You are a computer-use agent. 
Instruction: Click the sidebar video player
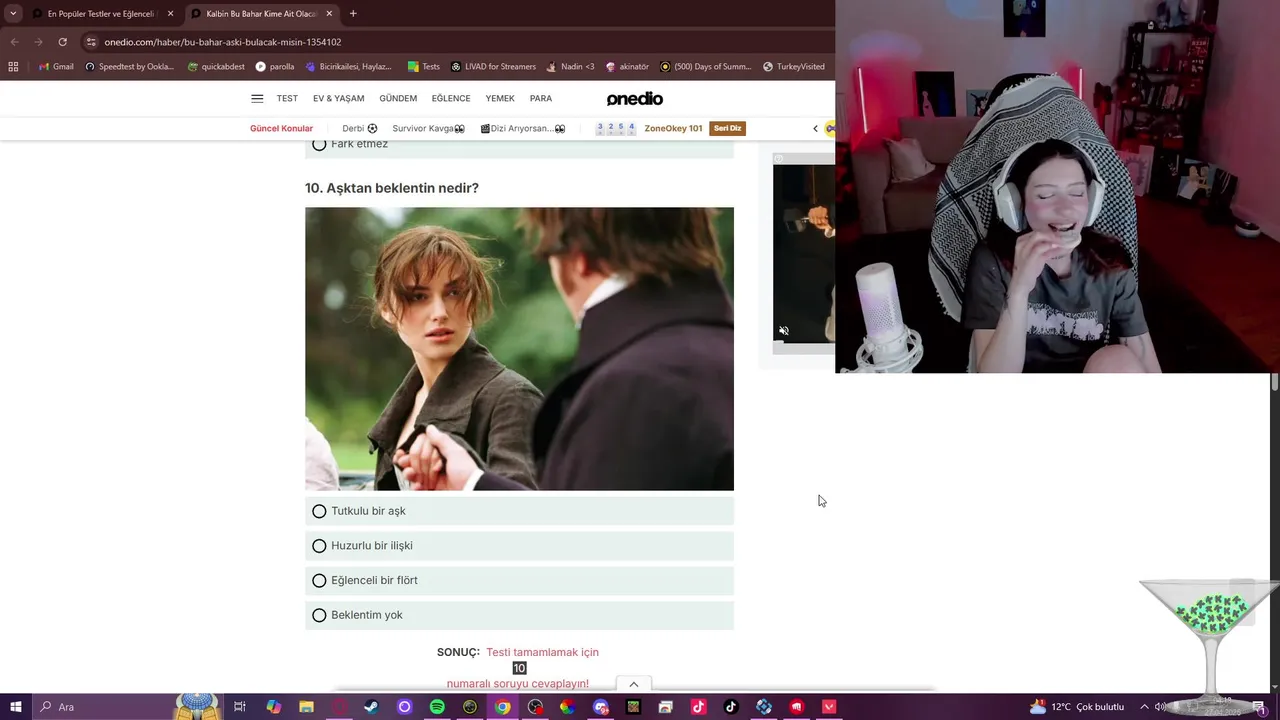click(804, 253)
